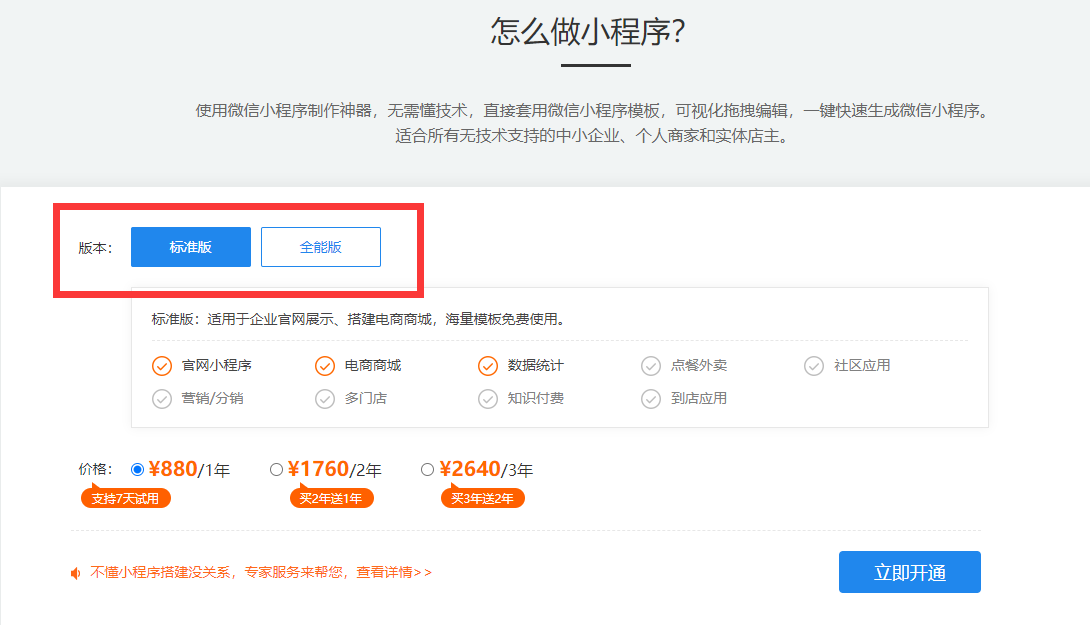Click the 买2年送1年 promotion badge
Image resolution: width=1090 pixels, height=625 pixels.
332,498
